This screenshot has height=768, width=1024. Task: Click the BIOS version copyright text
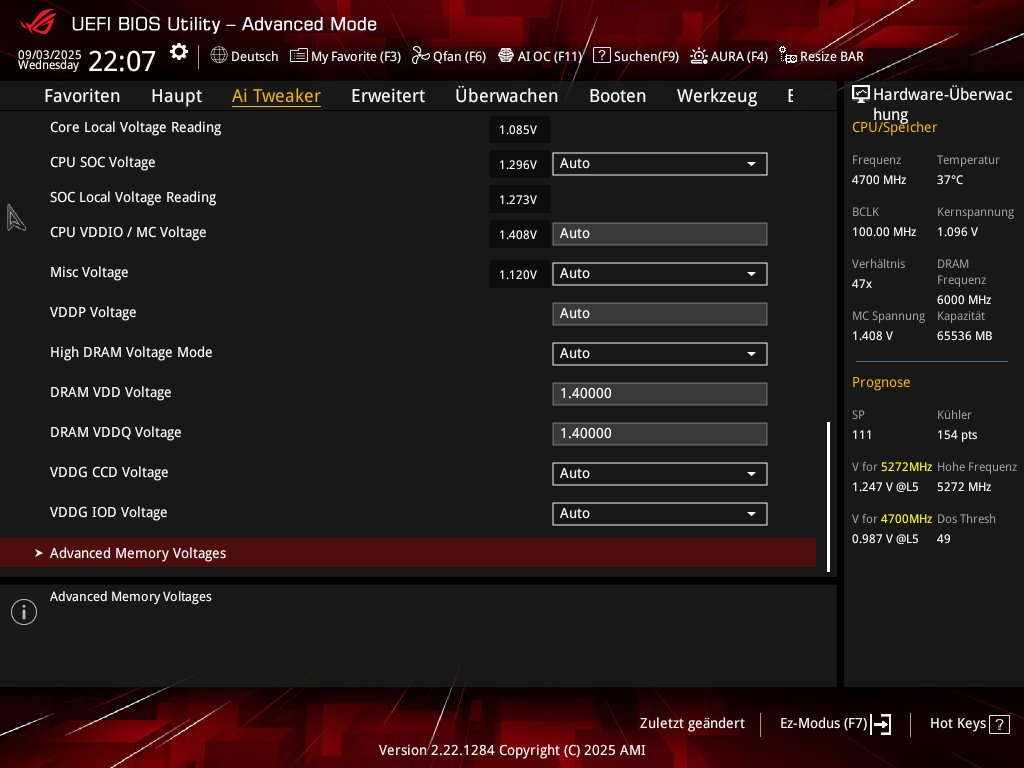tap(512, 750)
